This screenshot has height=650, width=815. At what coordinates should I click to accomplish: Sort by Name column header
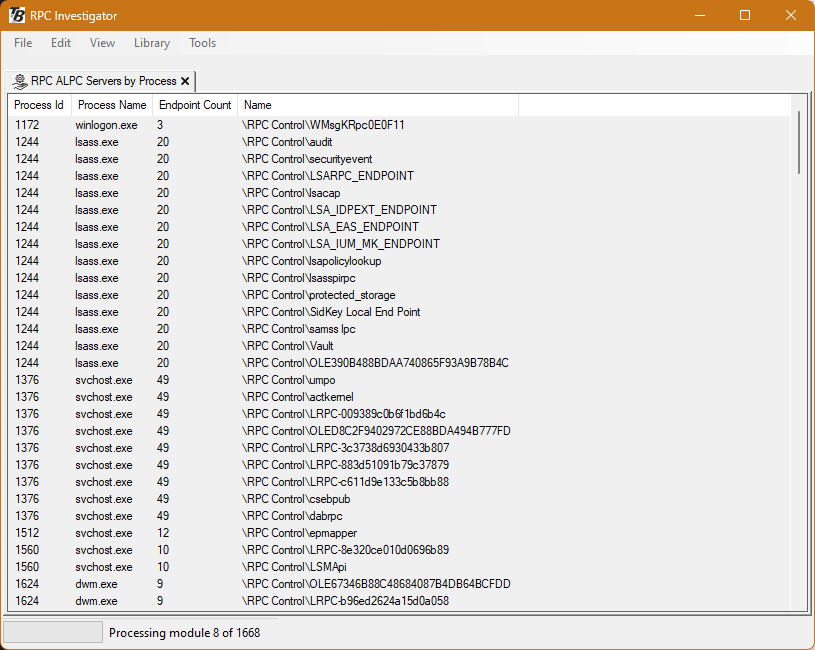pyautogui.click(x=378, y=105)
